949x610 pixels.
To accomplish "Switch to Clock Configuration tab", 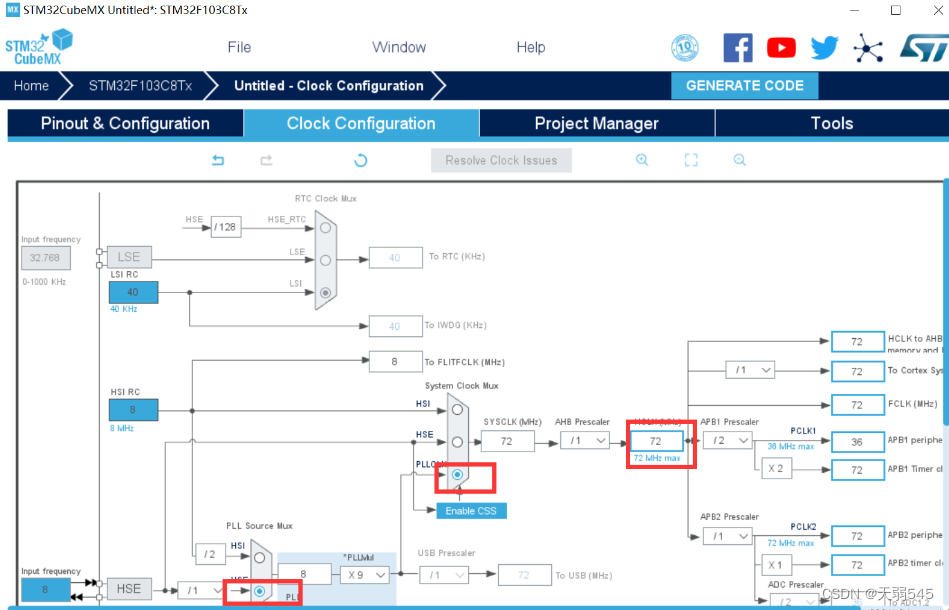I will [x=361, y=123].
